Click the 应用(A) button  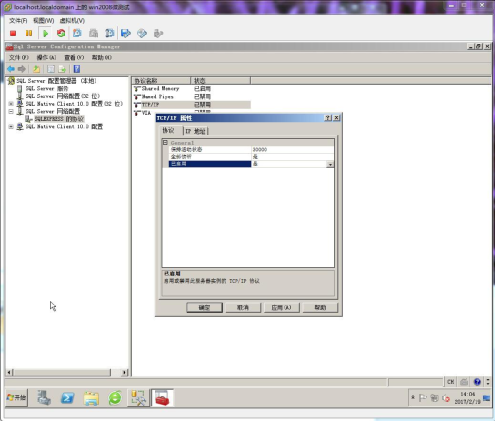tap(281, 307)
